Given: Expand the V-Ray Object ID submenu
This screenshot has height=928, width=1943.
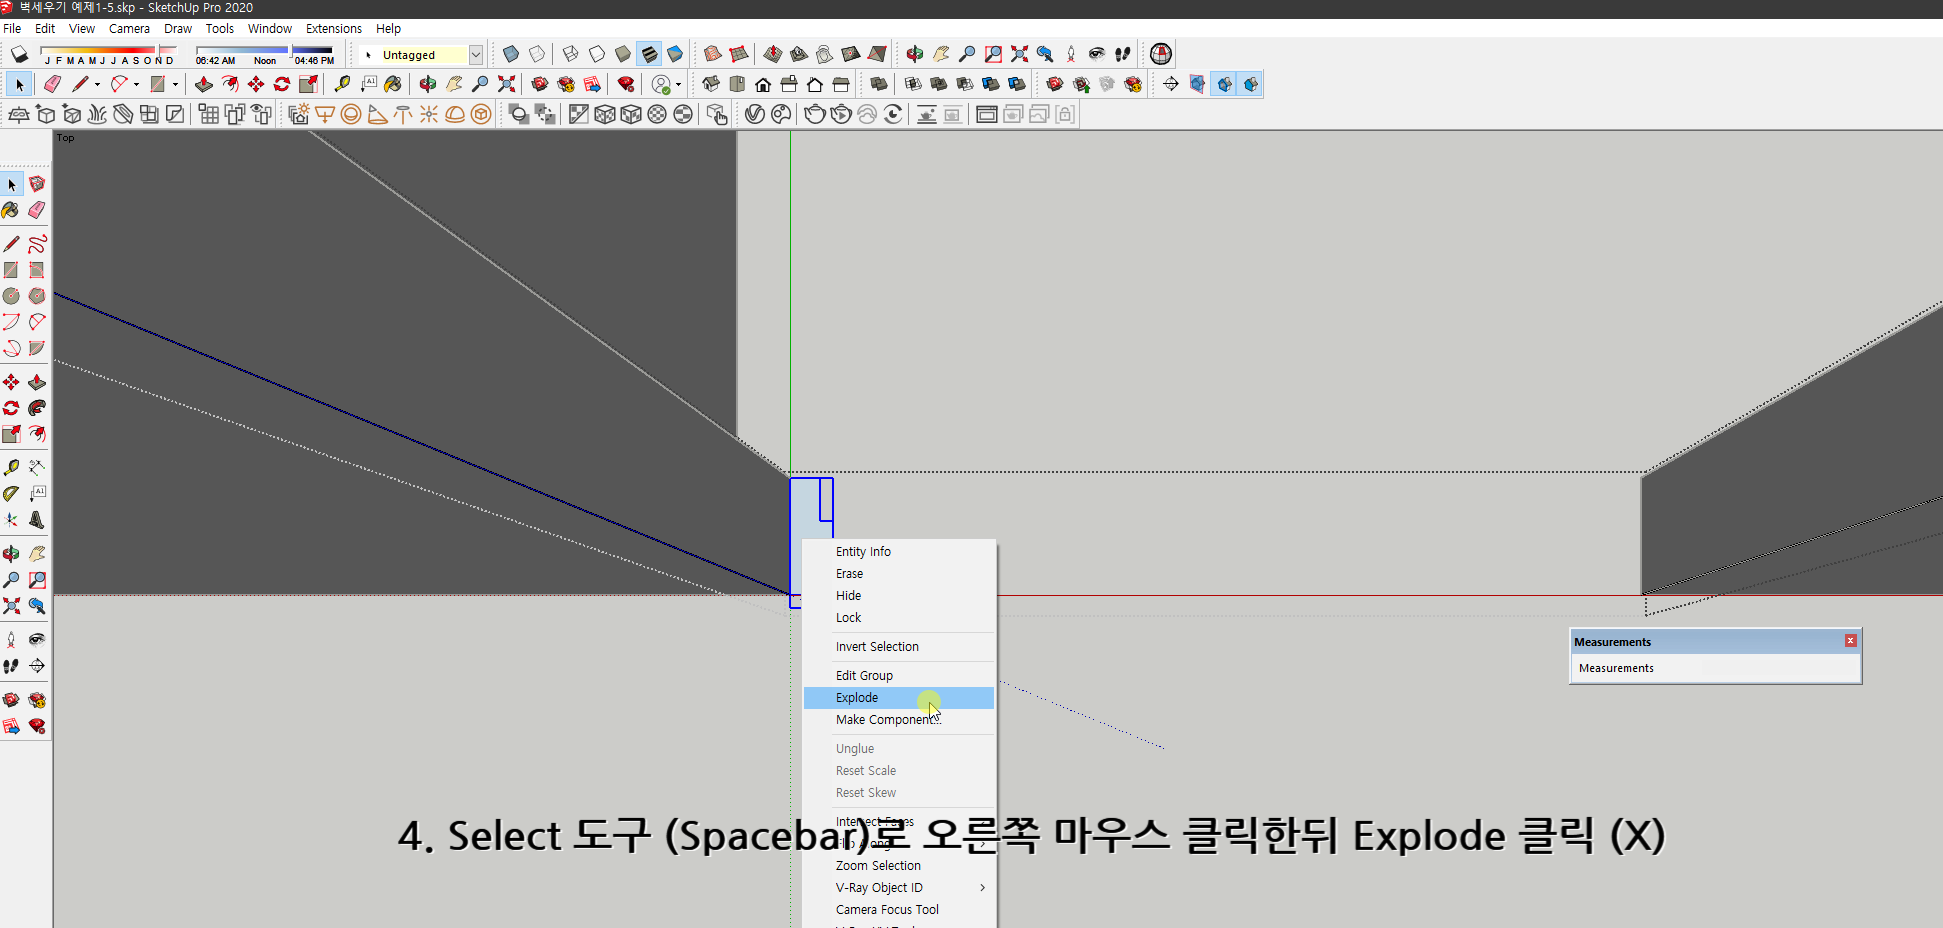Looking at the screenshot, I should point(980,887).
